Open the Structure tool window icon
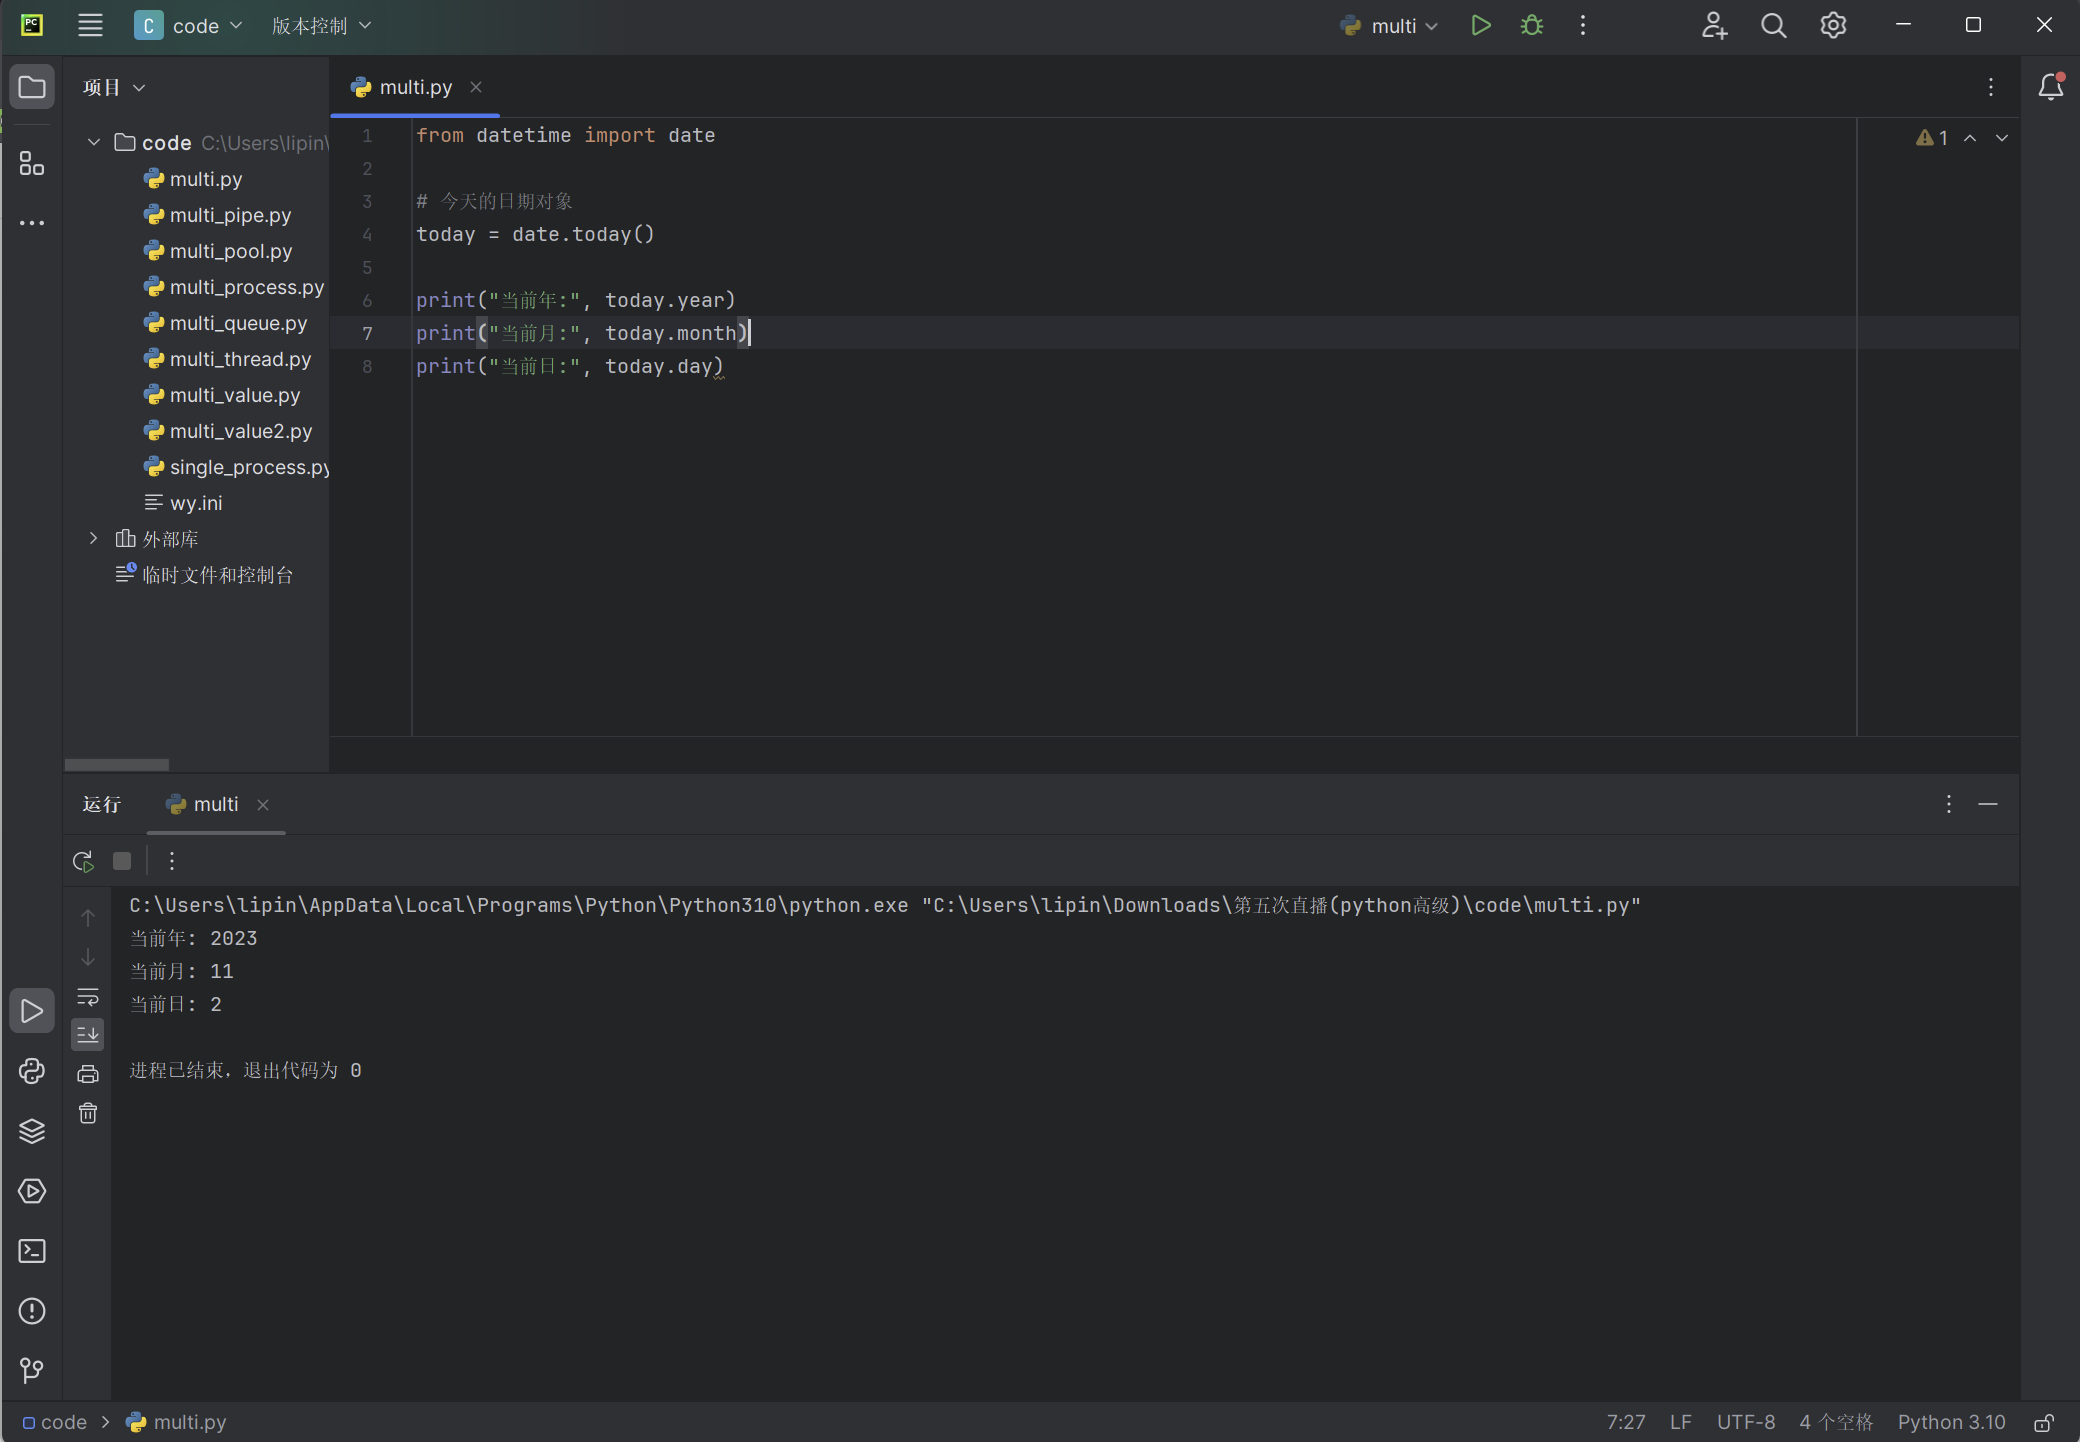 (32, 163)
